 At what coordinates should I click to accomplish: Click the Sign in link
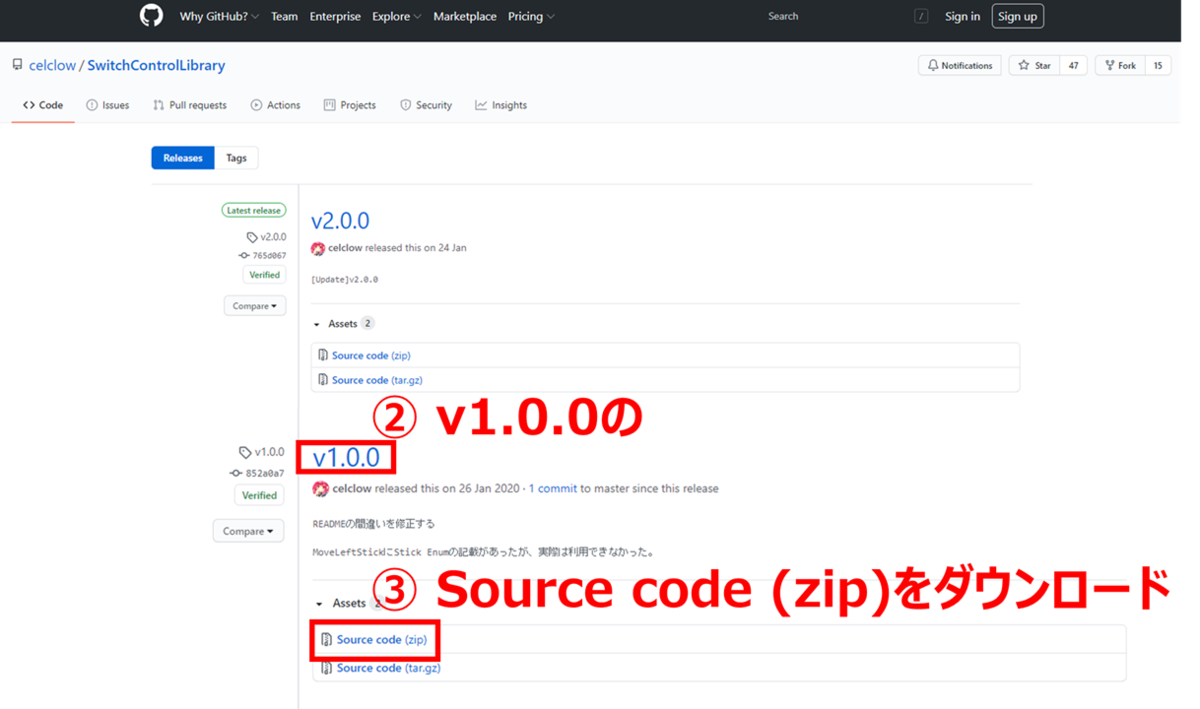point(962,16)
